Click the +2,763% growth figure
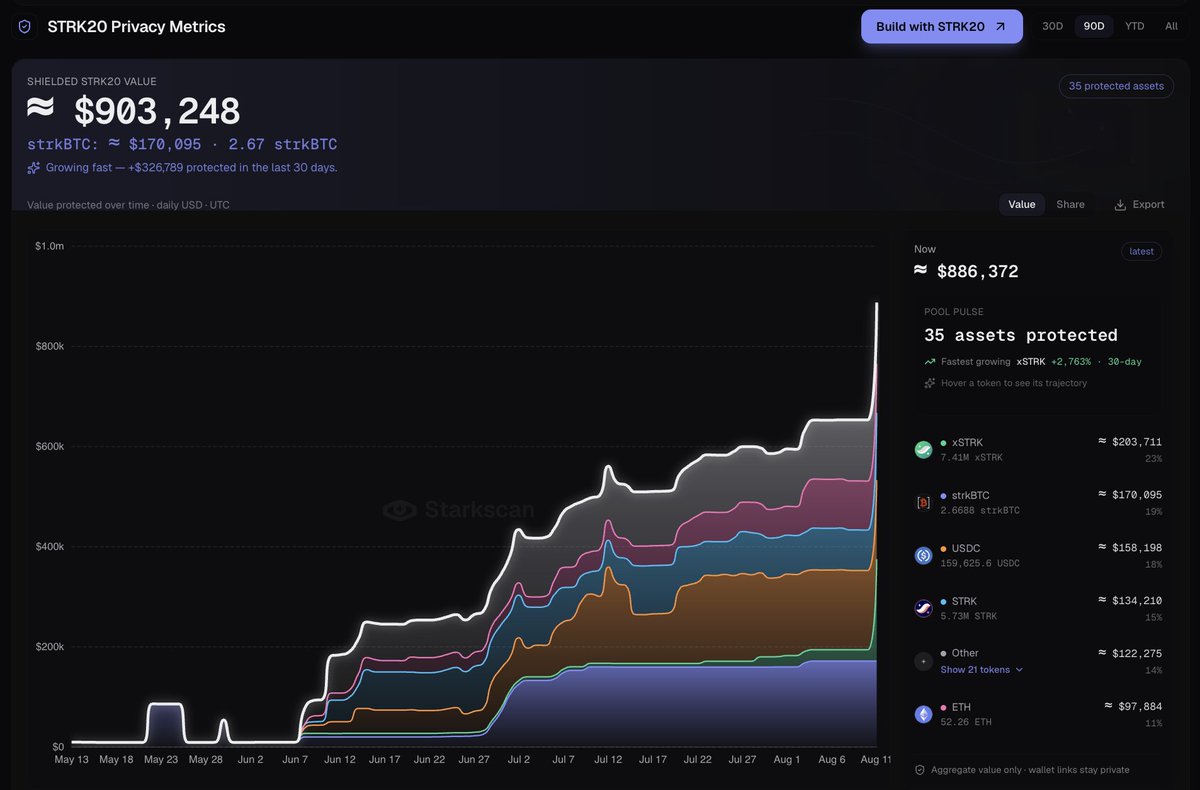Viewport: 1200px width, 790px height. click(1071, 361)
